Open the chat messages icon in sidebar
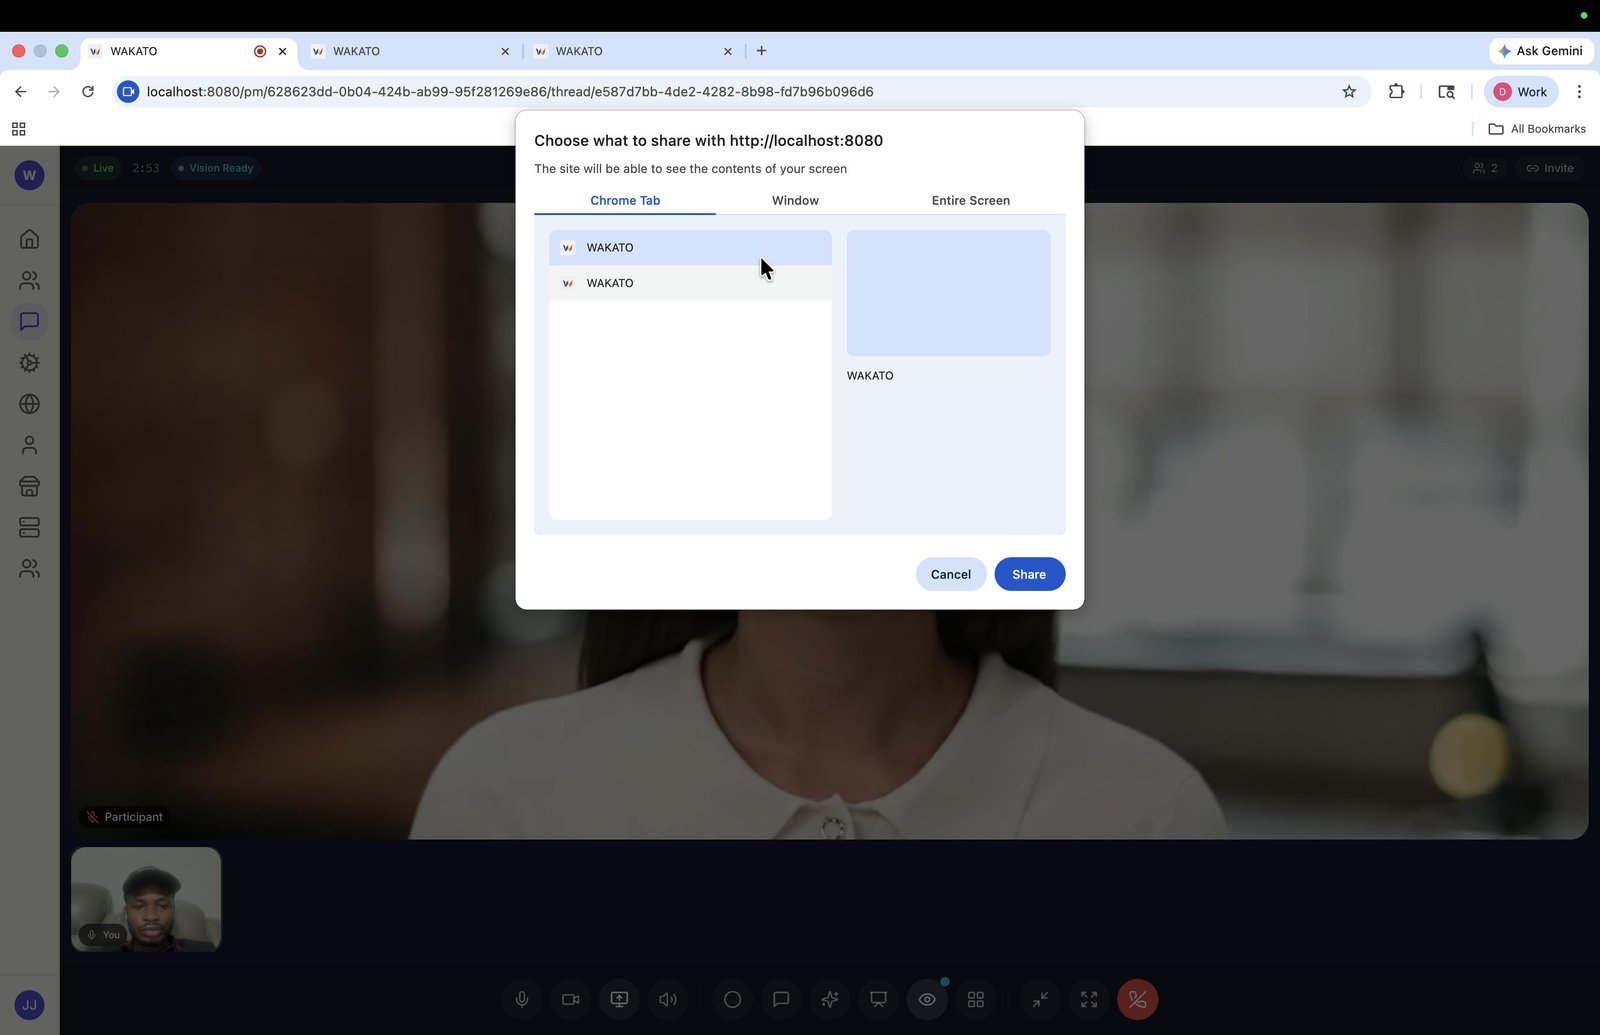The width and height of the screenshot is (1600, 1035). coord(29,321)
